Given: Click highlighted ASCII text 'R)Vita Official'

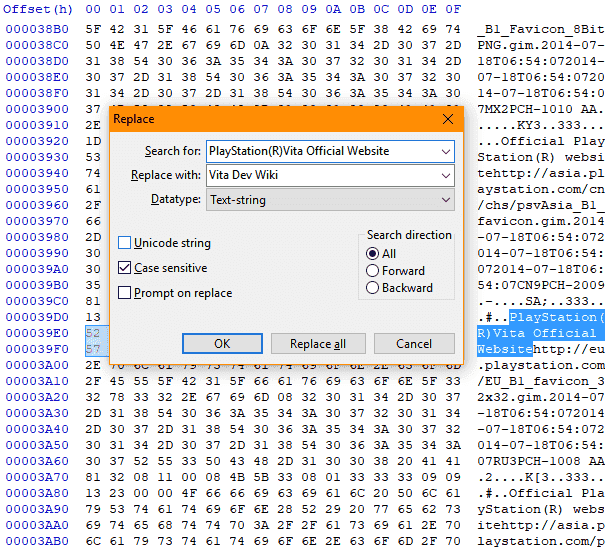Looking at the screenshot, I should (x=537, y=333).
